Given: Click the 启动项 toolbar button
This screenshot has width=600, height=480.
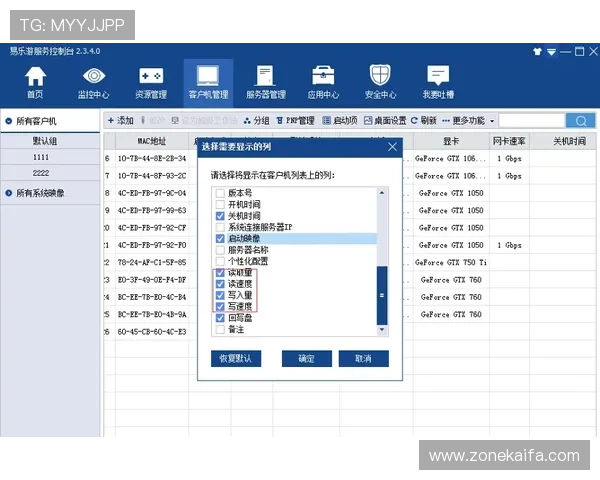Looking at the screenshot, I should (339, 121).
